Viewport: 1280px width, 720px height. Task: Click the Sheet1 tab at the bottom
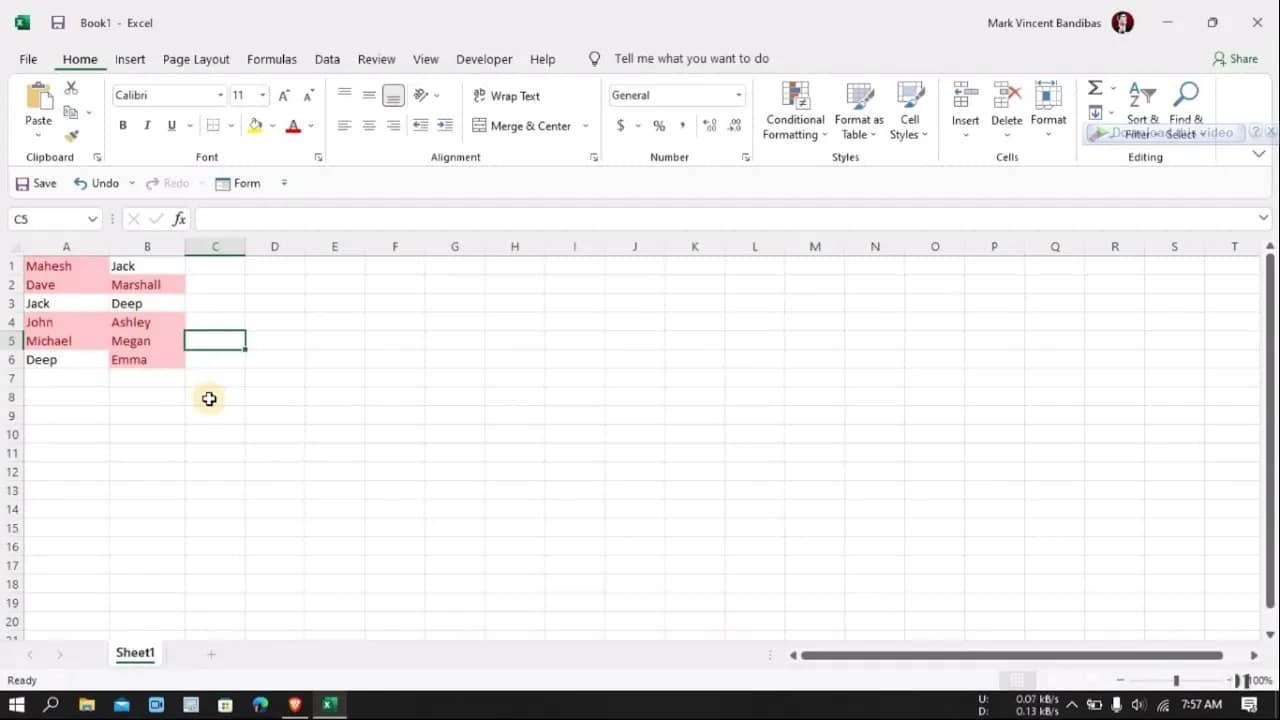(x=134, y=652)
